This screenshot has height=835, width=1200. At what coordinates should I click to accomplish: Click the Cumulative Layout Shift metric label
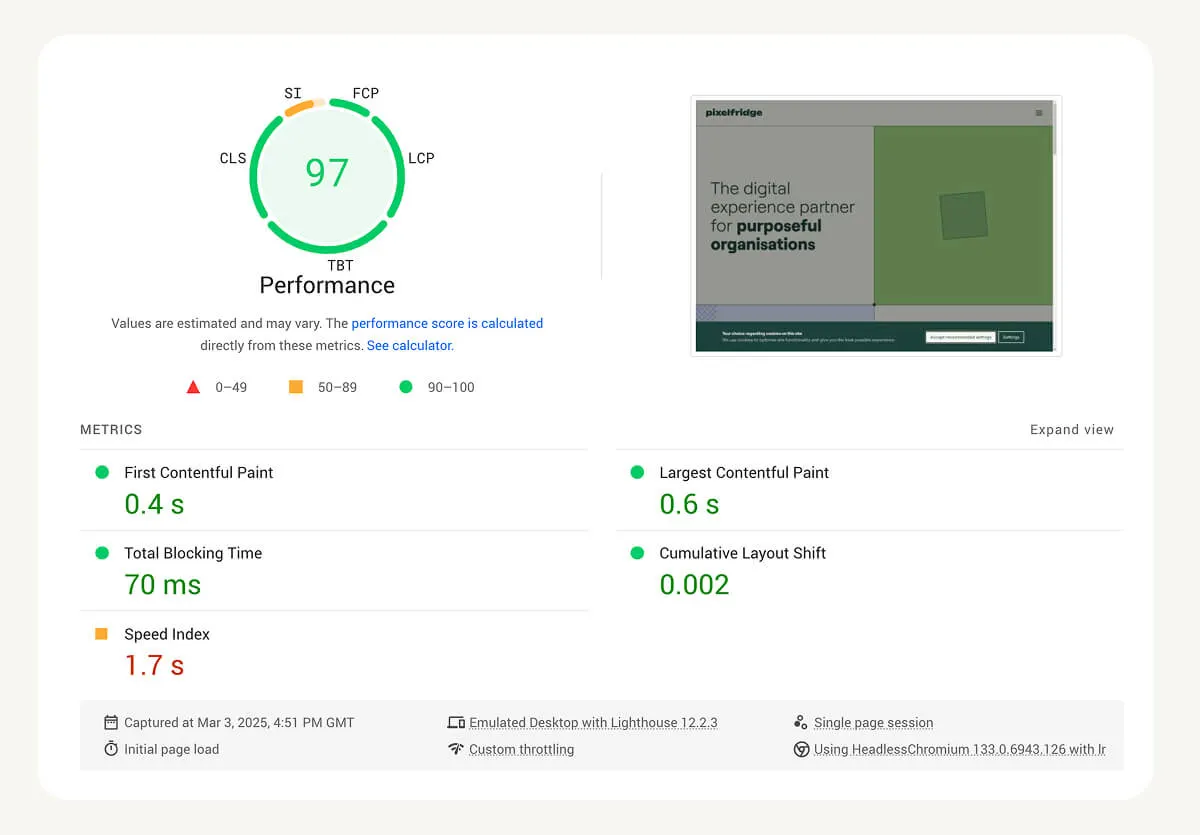coord(742,553)
